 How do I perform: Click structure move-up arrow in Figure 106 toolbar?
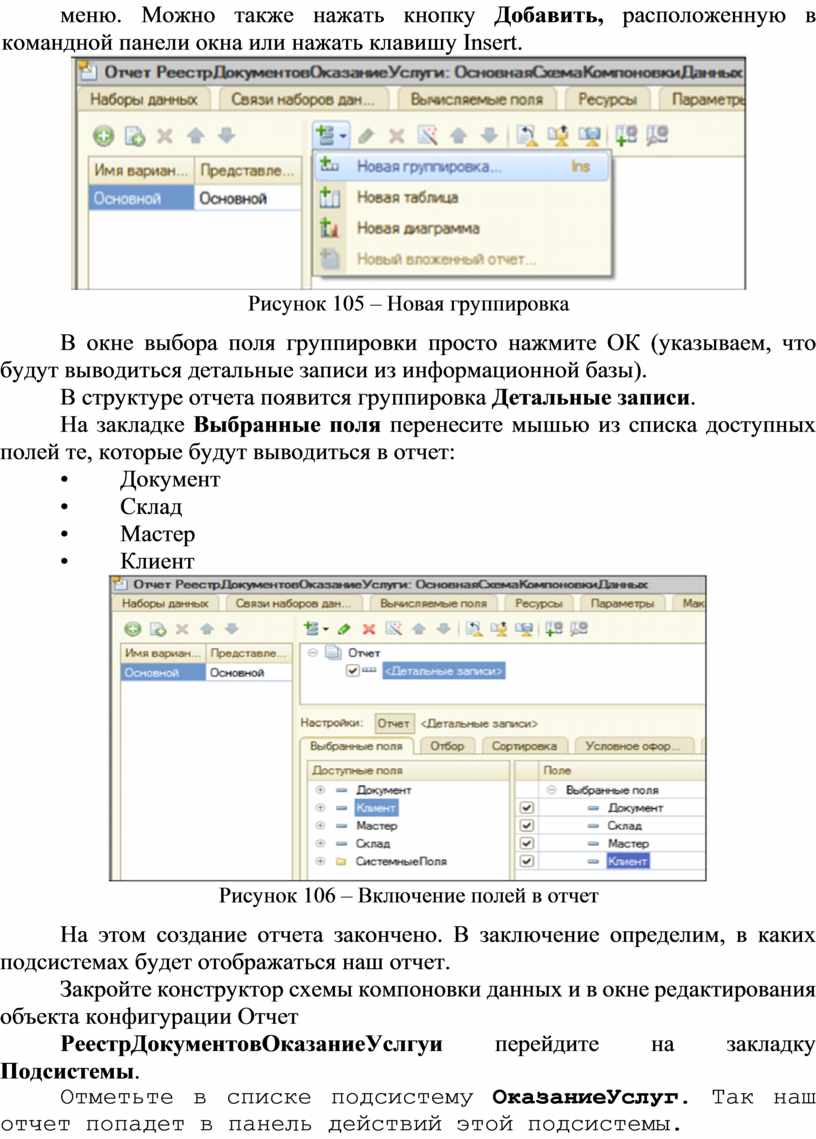pos(419,628)
